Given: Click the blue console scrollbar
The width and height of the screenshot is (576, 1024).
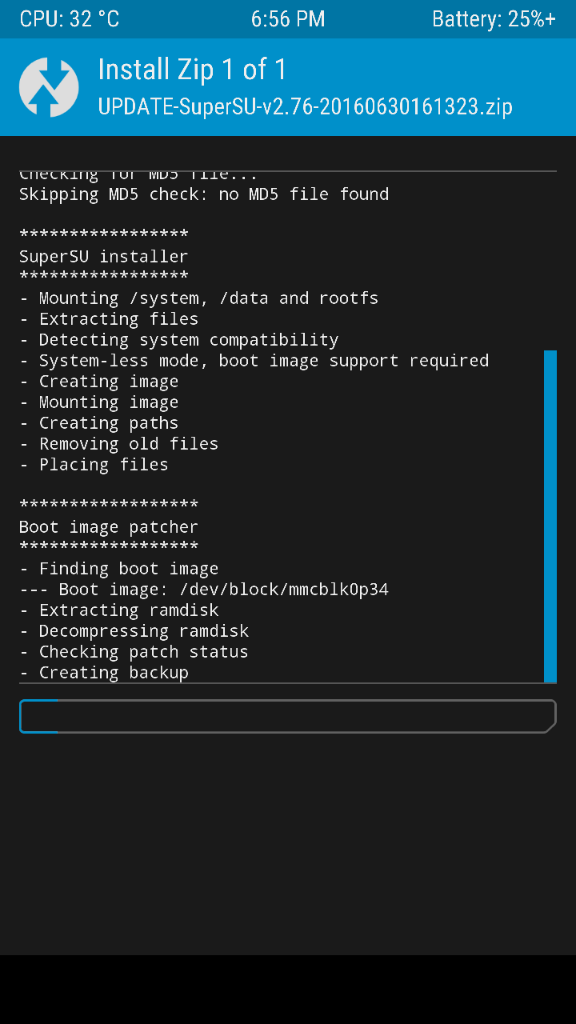Looking at the screenshot, I should [x=550, y=517].
